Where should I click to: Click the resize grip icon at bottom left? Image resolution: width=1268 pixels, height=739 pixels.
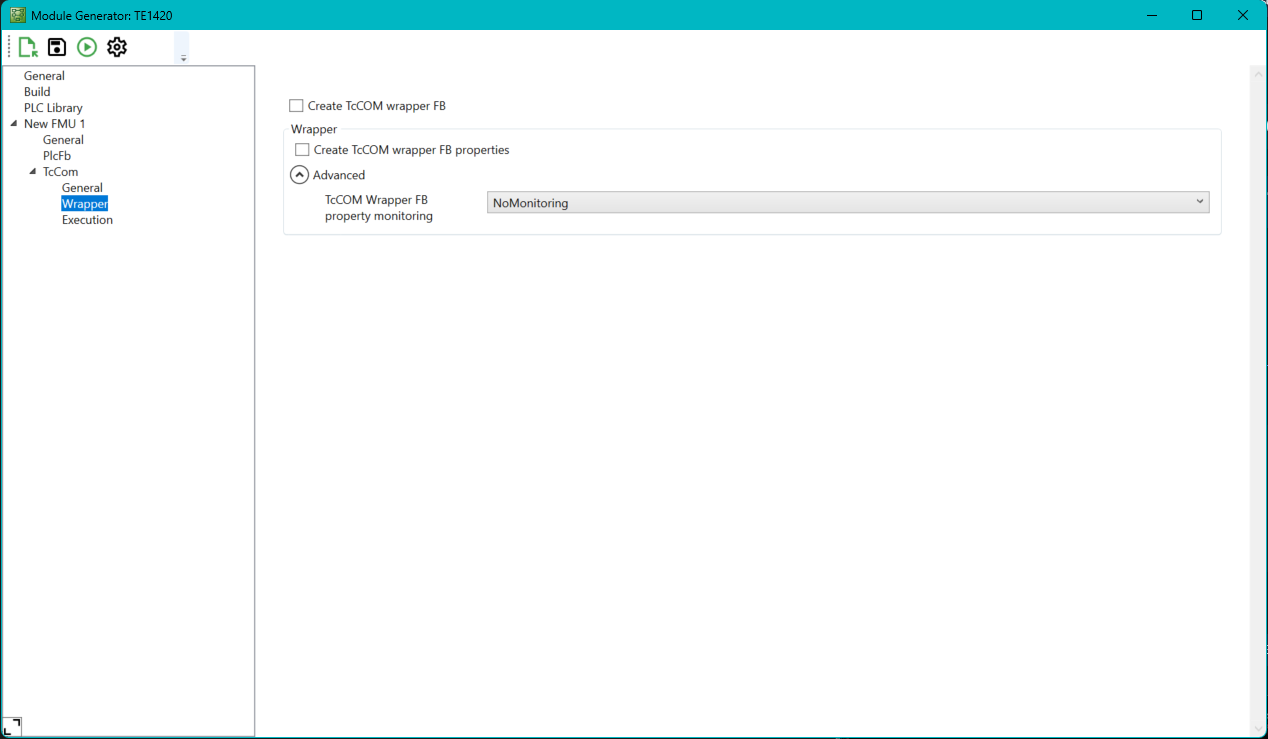pos(14,726)
